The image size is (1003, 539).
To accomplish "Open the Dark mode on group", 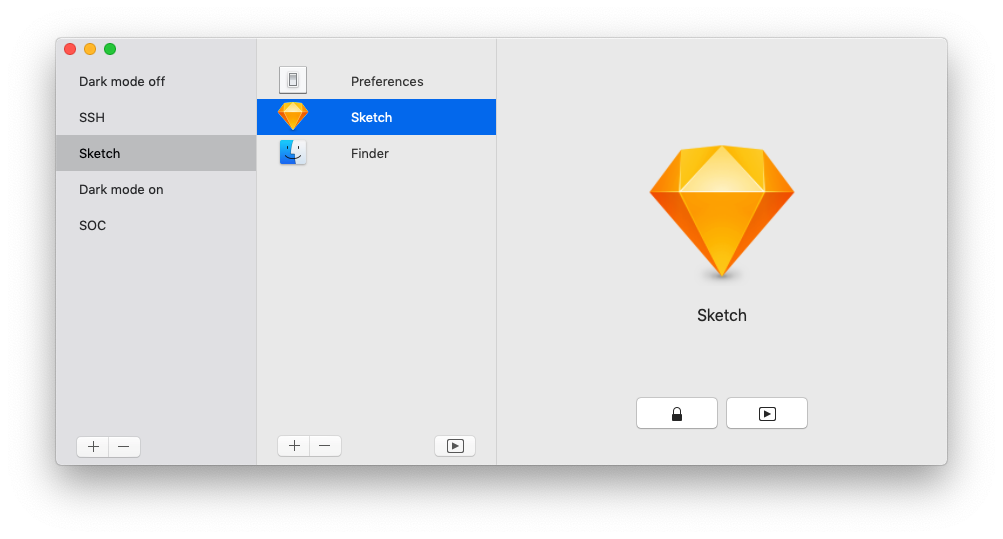I will [156, 189].
